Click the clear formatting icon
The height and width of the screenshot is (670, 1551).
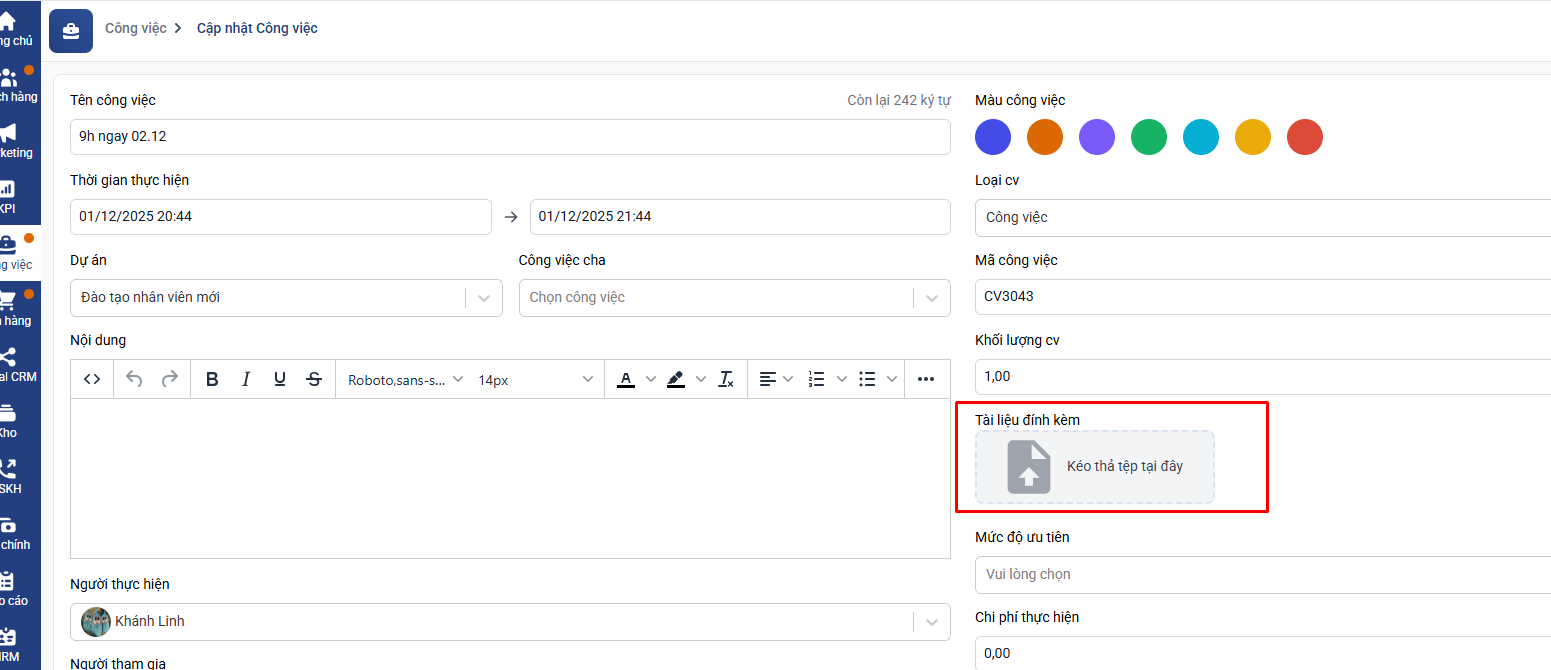pos(727,379)
